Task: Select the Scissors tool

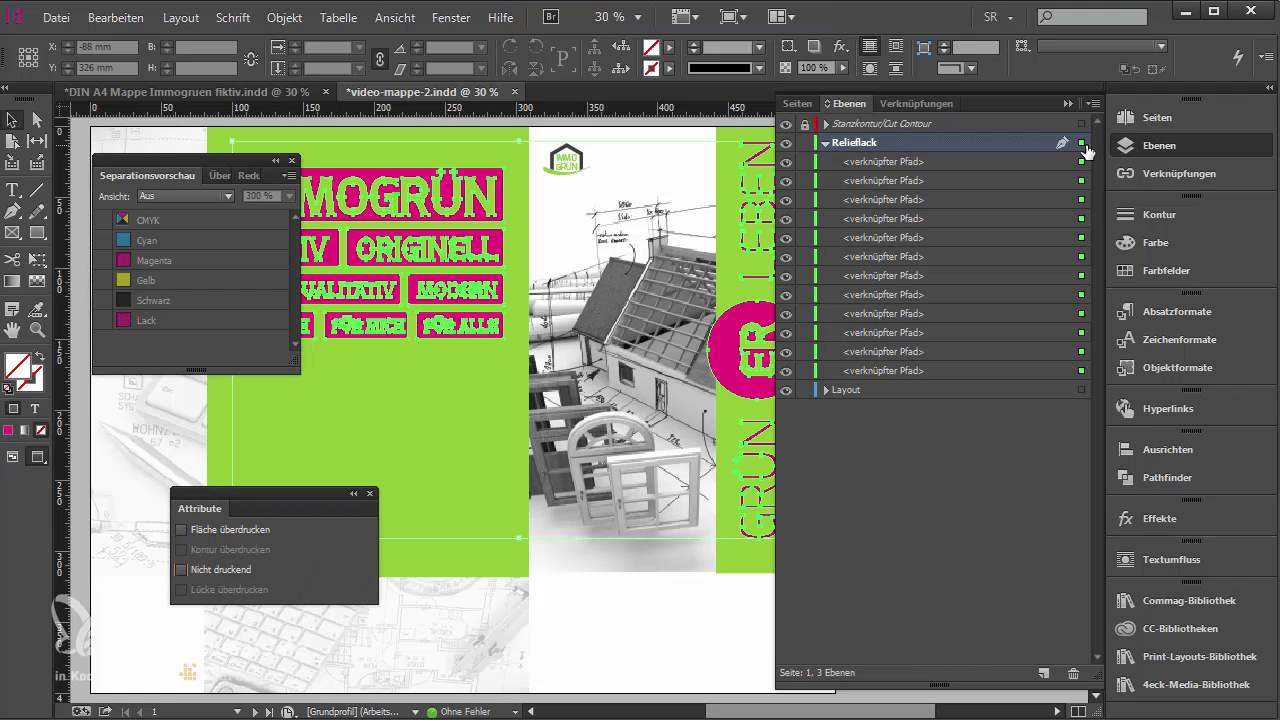Action: [x=13, y=259]
